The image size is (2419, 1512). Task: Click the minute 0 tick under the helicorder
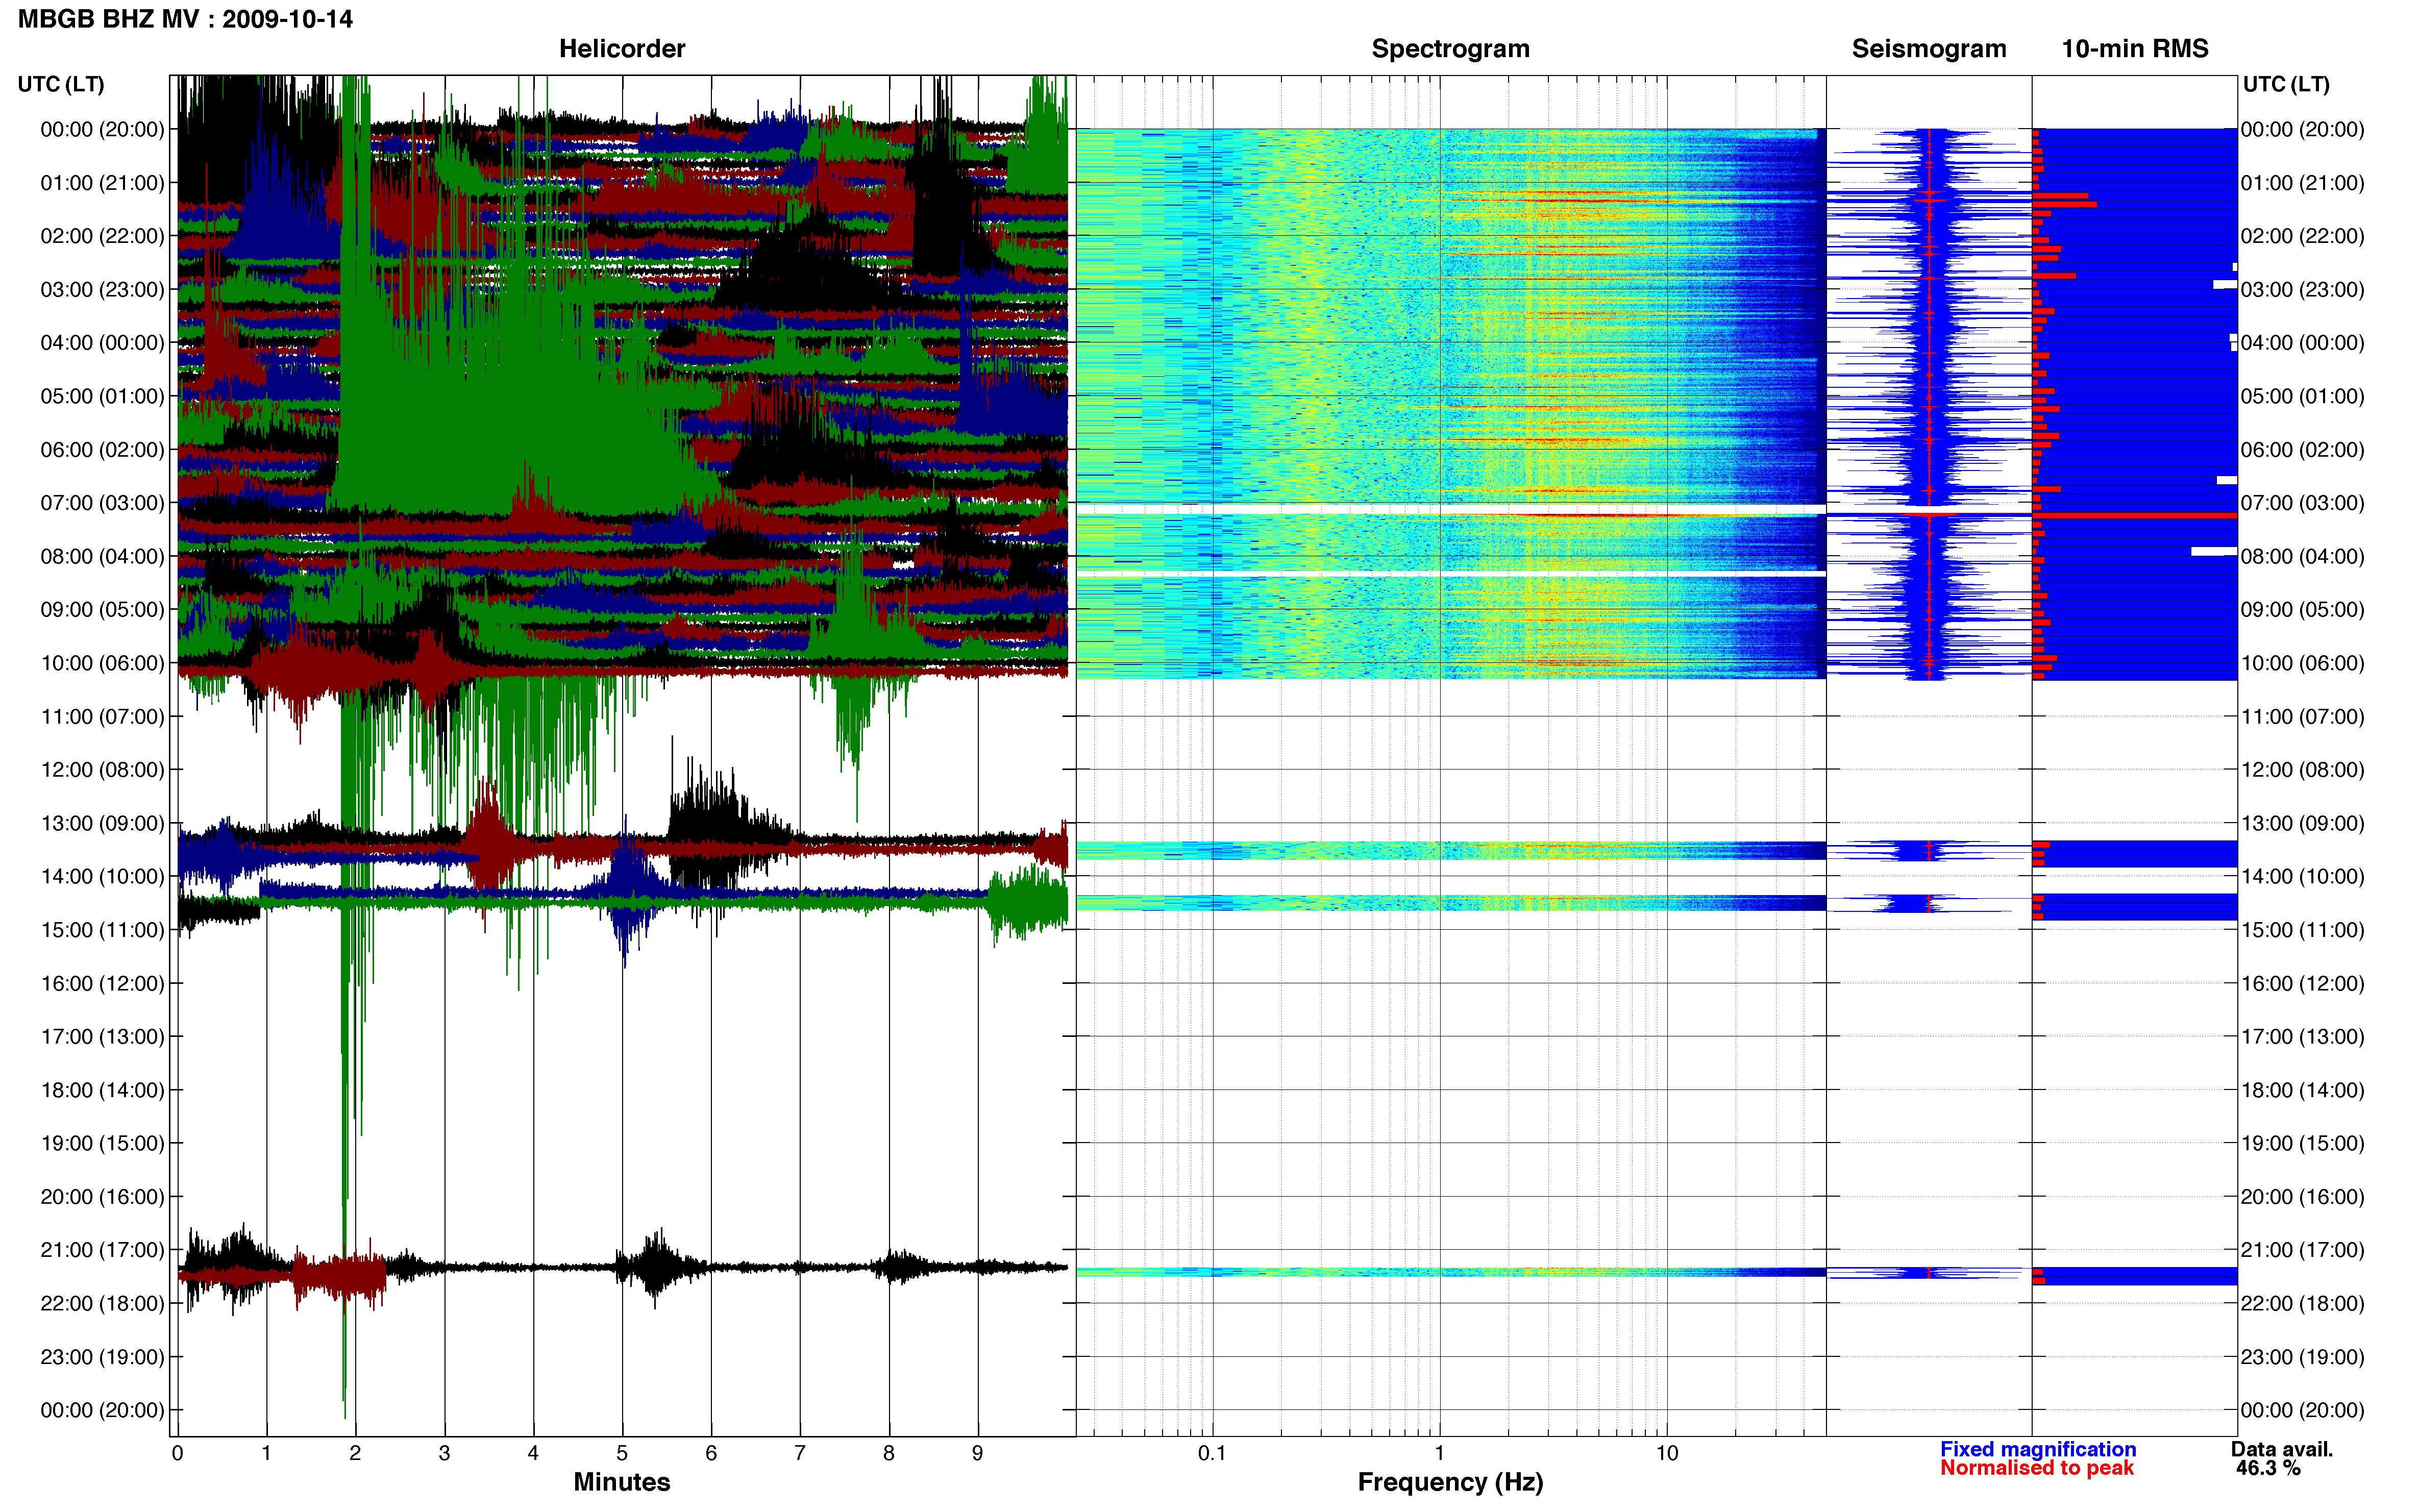point(178,1453)
